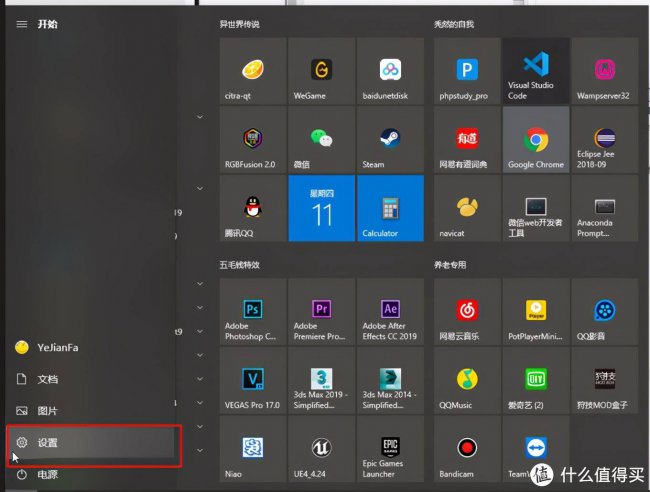Open QQ影音 tile

[x=605, y=312]
